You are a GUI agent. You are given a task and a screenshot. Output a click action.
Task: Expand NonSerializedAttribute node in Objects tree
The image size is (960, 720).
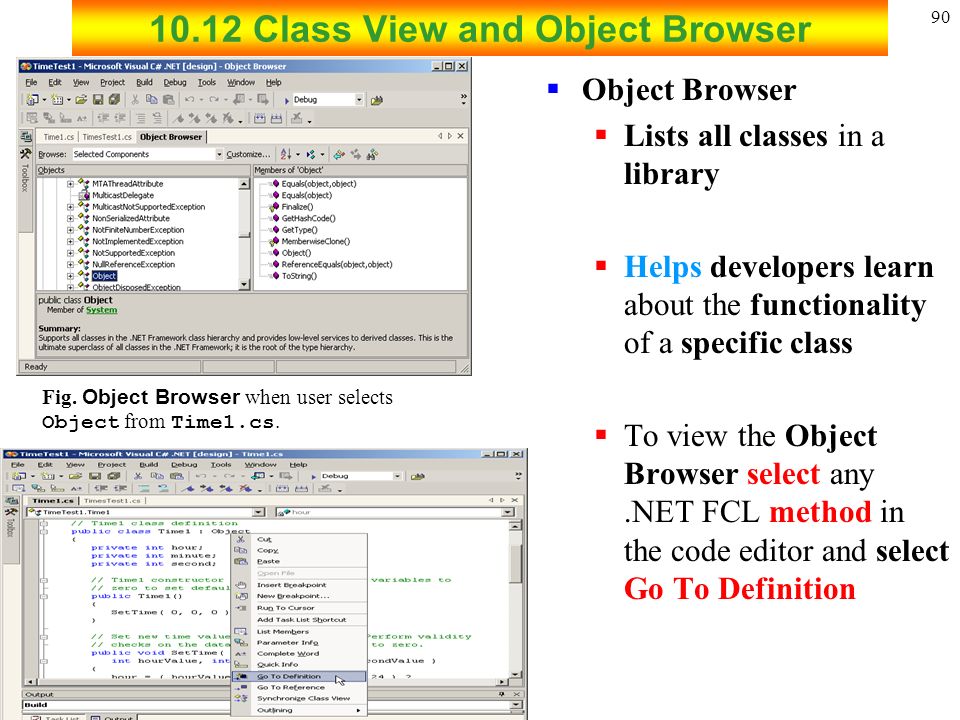click(x=70, y=219)
